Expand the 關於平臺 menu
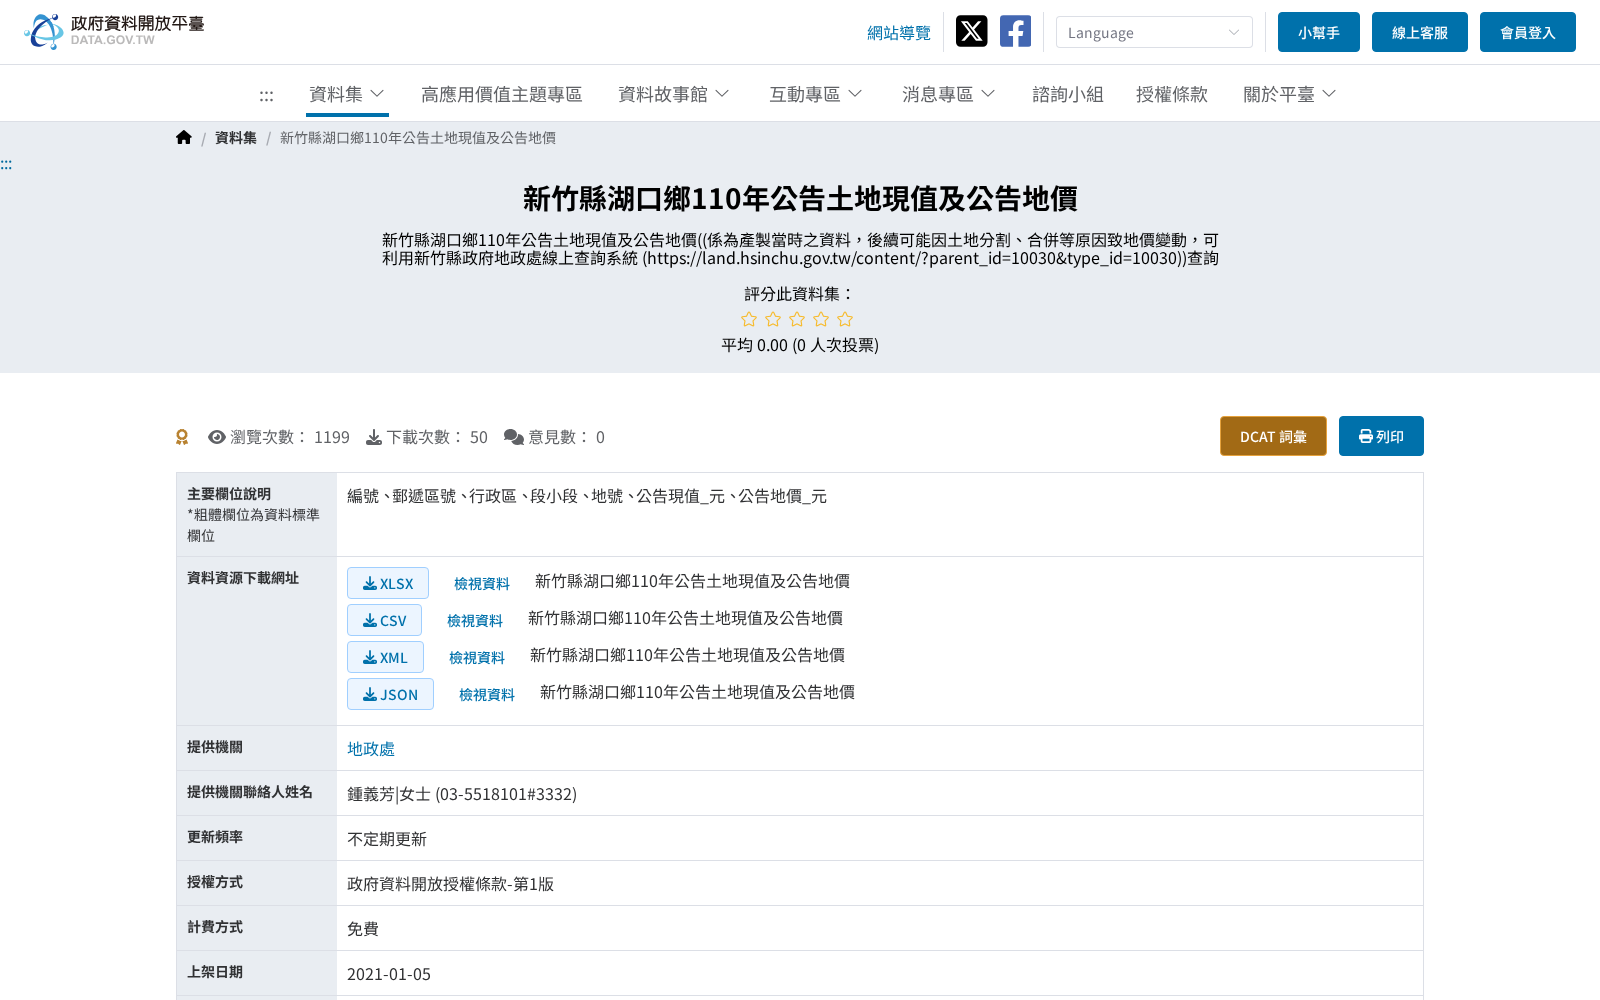 tap(1290, 94)
